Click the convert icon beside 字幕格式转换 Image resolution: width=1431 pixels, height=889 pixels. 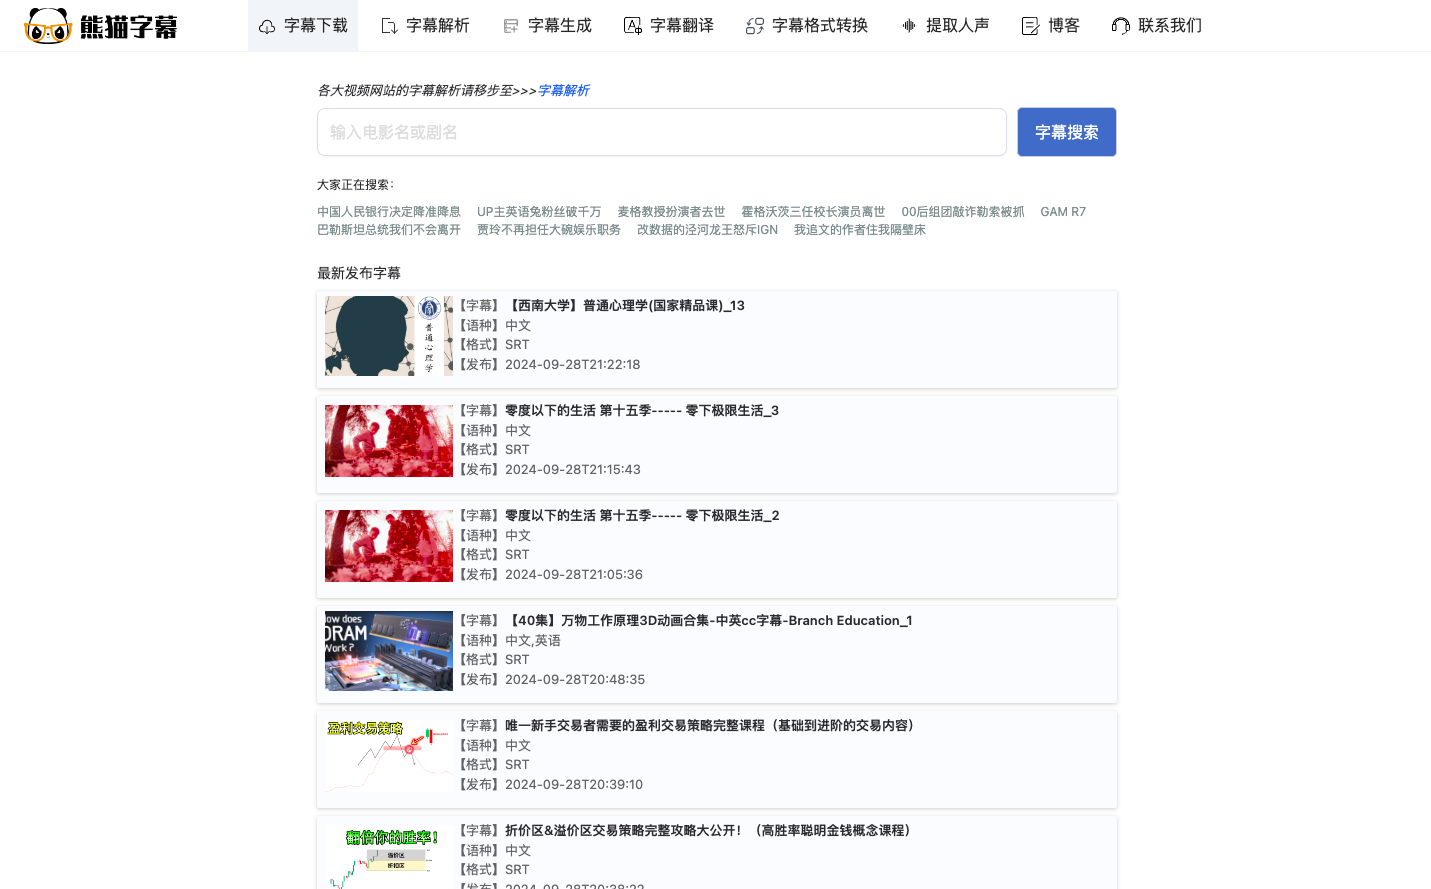tap(755, 26)
